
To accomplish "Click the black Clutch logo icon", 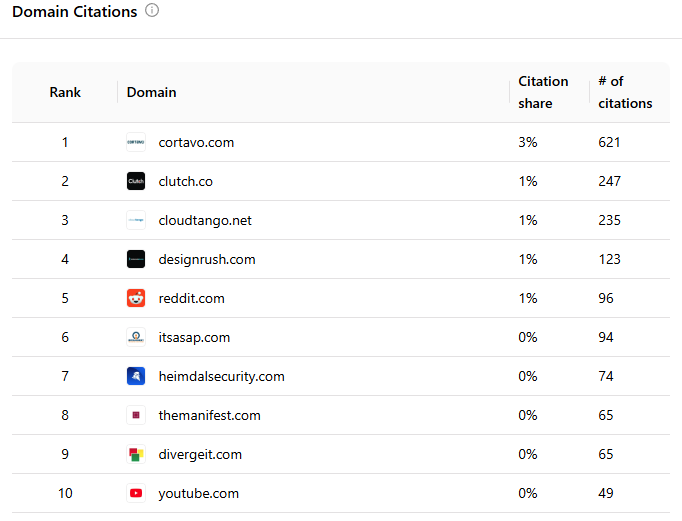I will 136,181.
